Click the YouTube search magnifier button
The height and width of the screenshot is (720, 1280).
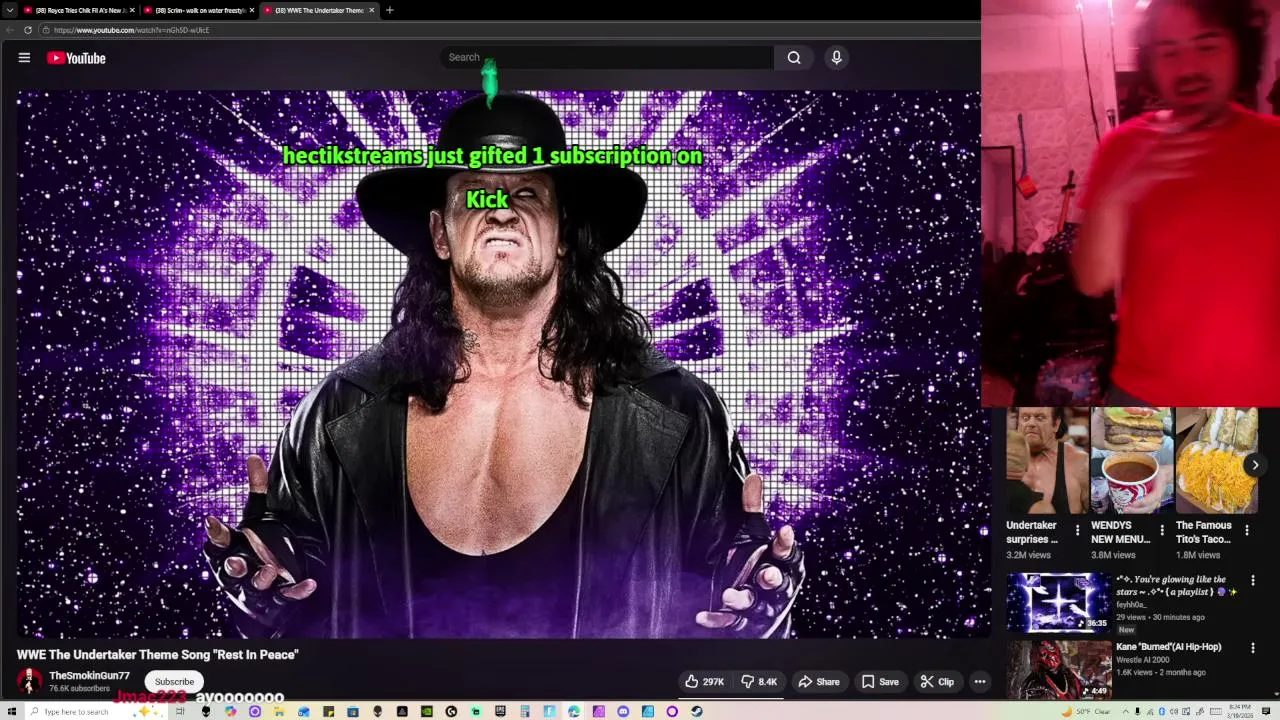(x=794, y=58)
